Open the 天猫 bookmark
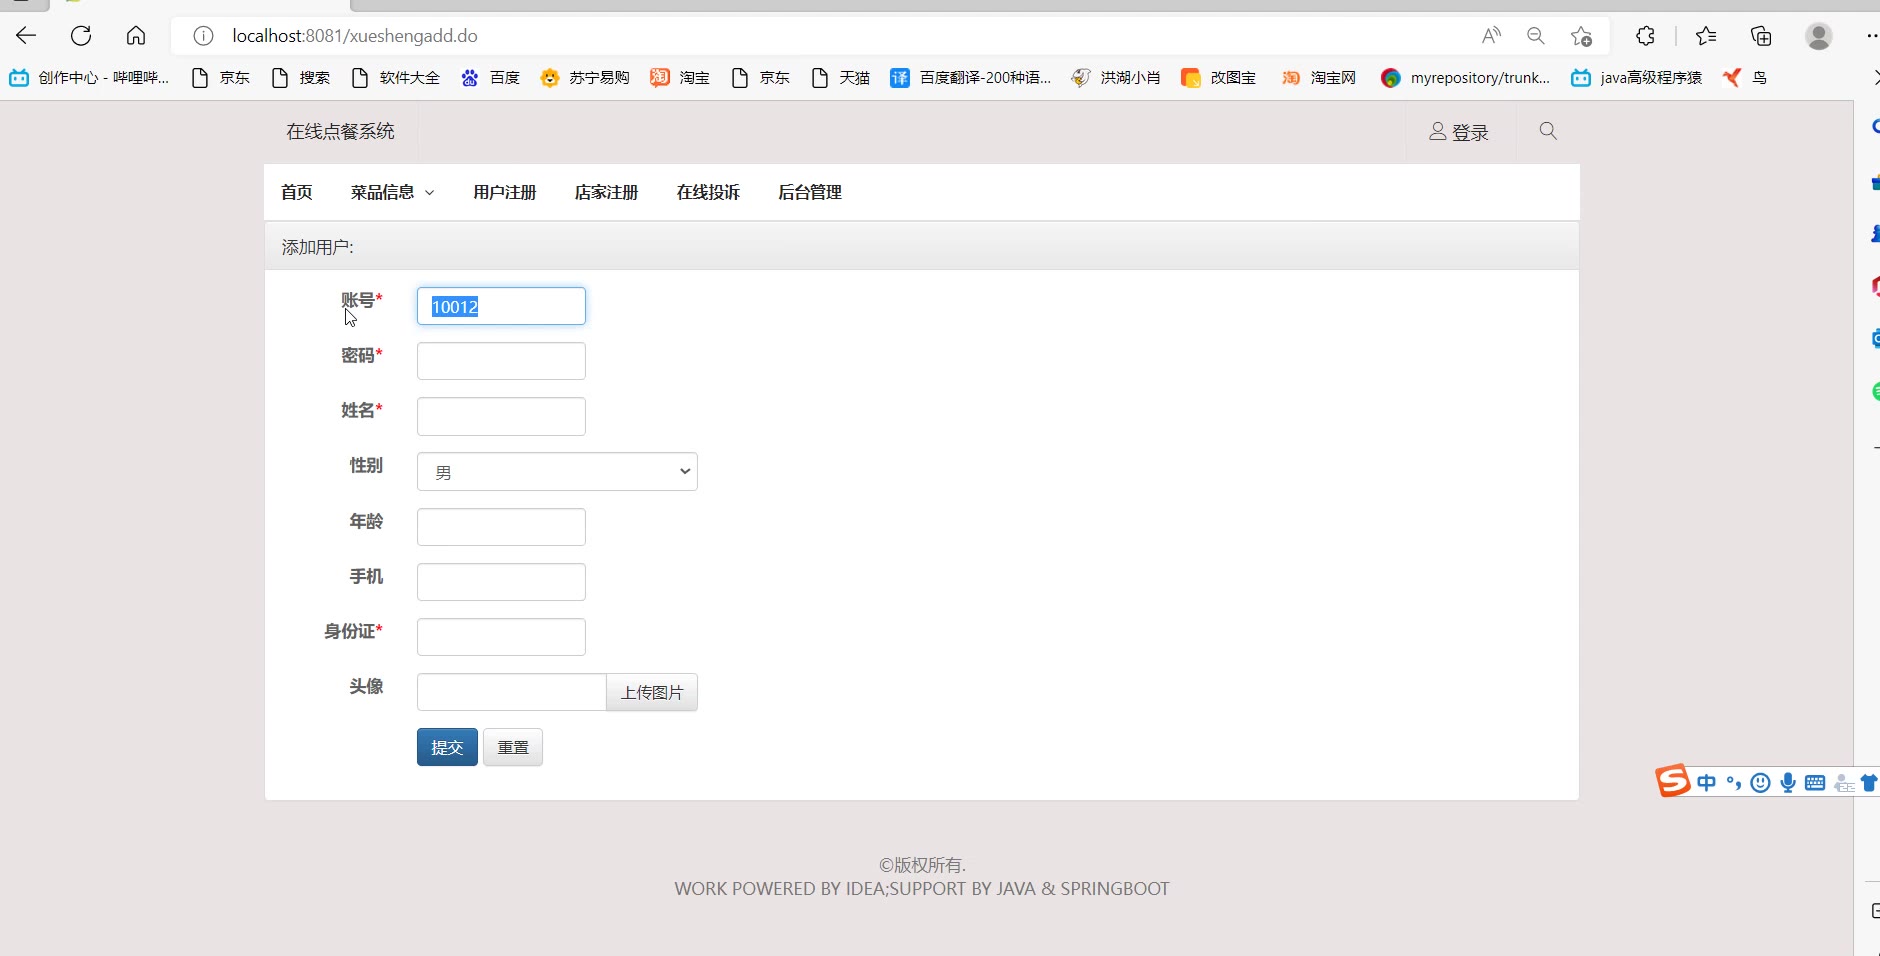This screenshot has height=956, width=1880. point(840,78)
